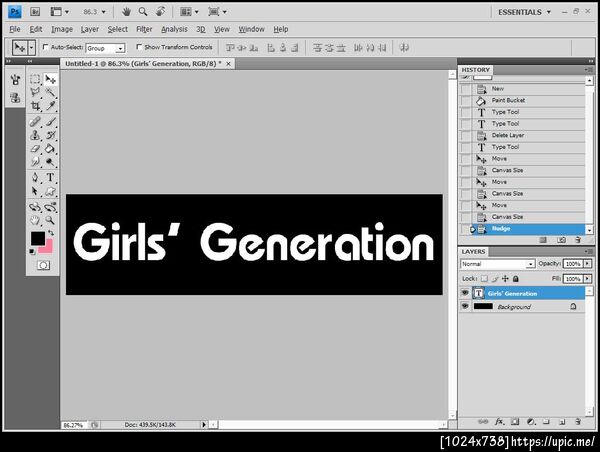Select the History Brush tool
600x452 pixels.
tap(50, 135)
